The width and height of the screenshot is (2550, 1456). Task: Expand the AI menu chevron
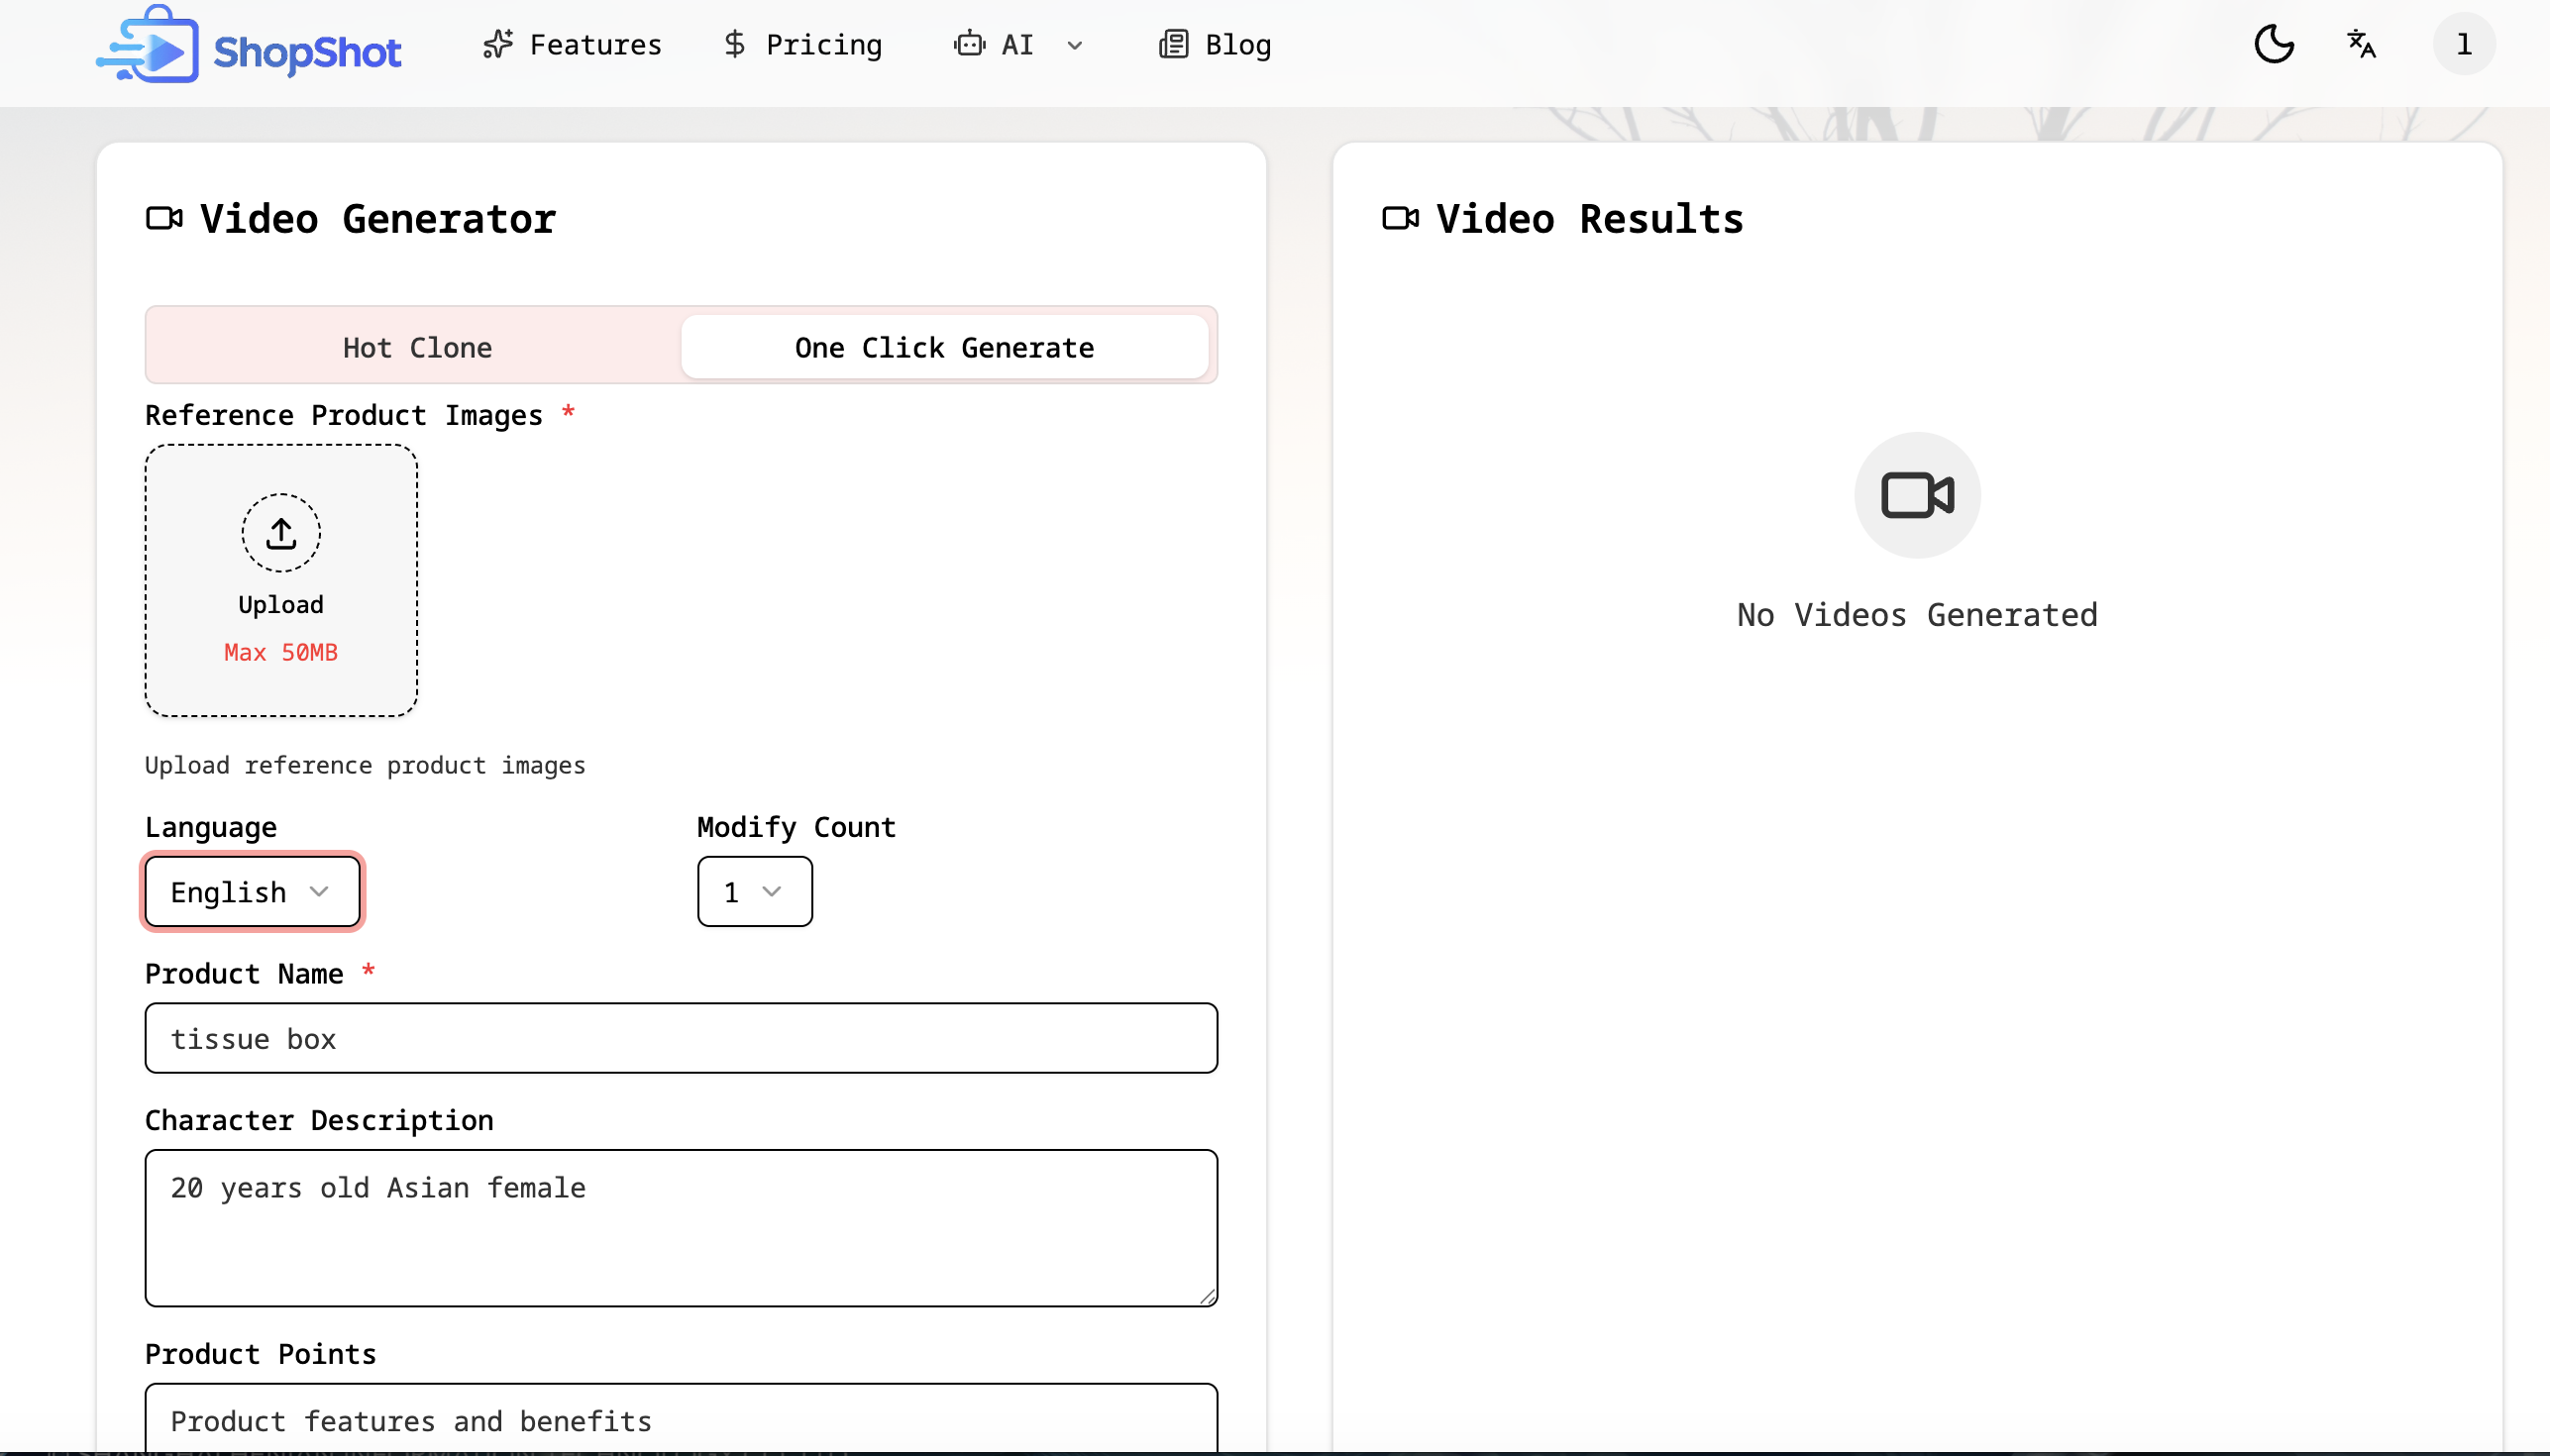(1075, 45)
